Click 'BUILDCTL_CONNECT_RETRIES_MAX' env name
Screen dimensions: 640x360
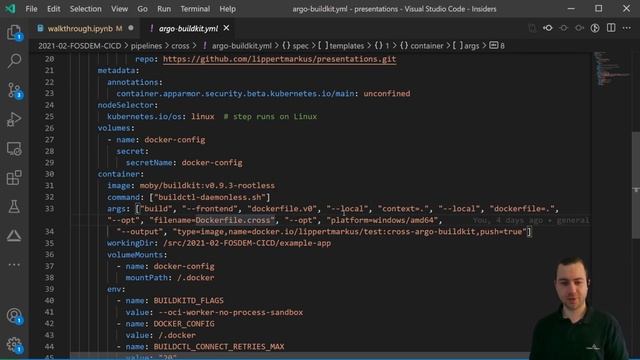tap(219, 347)
